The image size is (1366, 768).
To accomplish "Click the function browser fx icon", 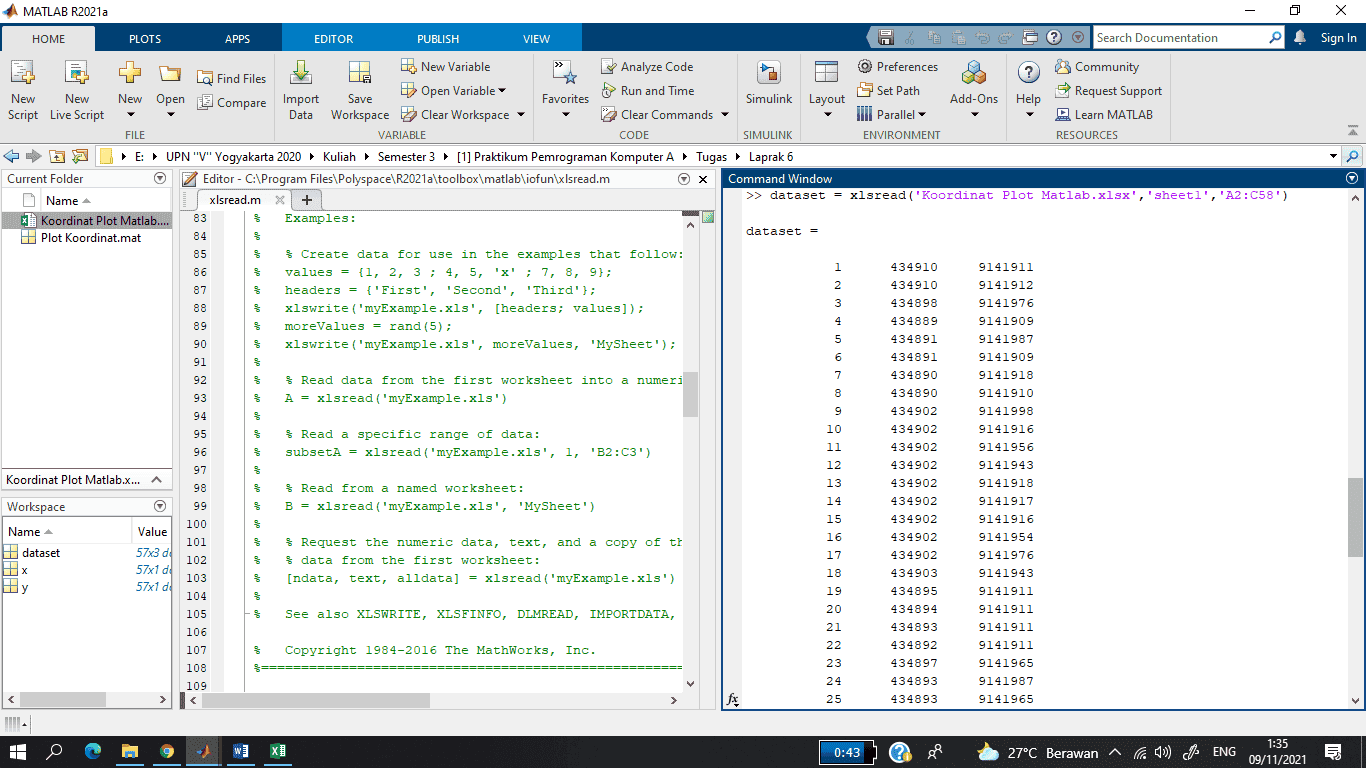I will (x=733, y=700).
